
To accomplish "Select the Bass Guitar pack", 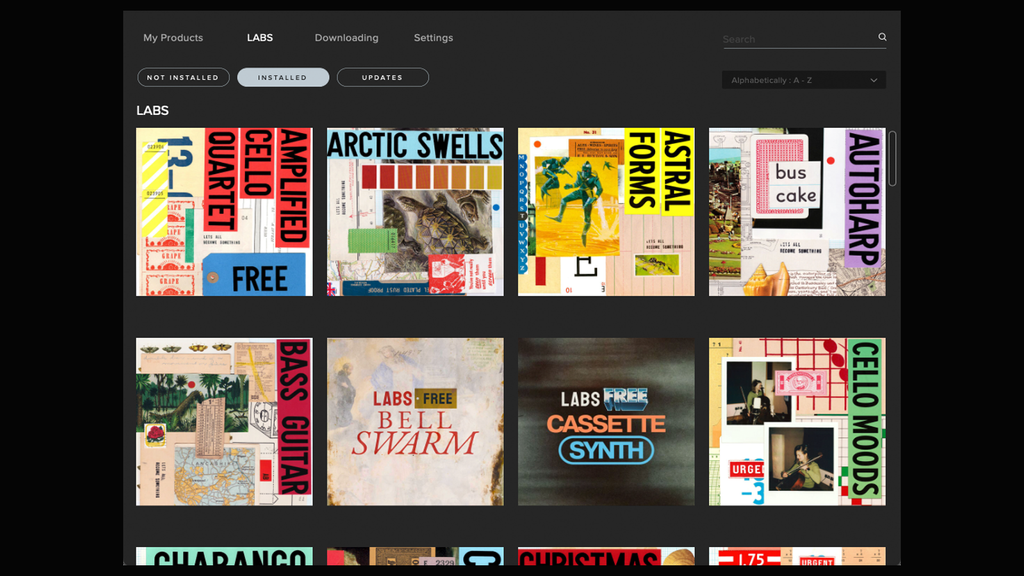I will [x=223, y=421].
